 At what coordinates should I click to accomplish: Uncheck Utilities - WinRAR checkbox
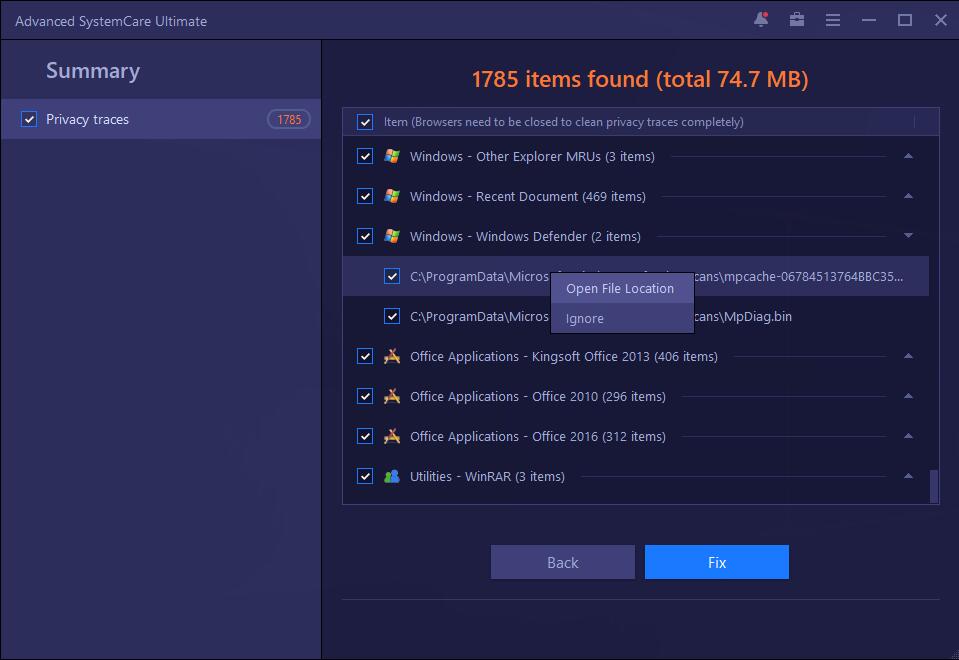[x=365, y=476]
